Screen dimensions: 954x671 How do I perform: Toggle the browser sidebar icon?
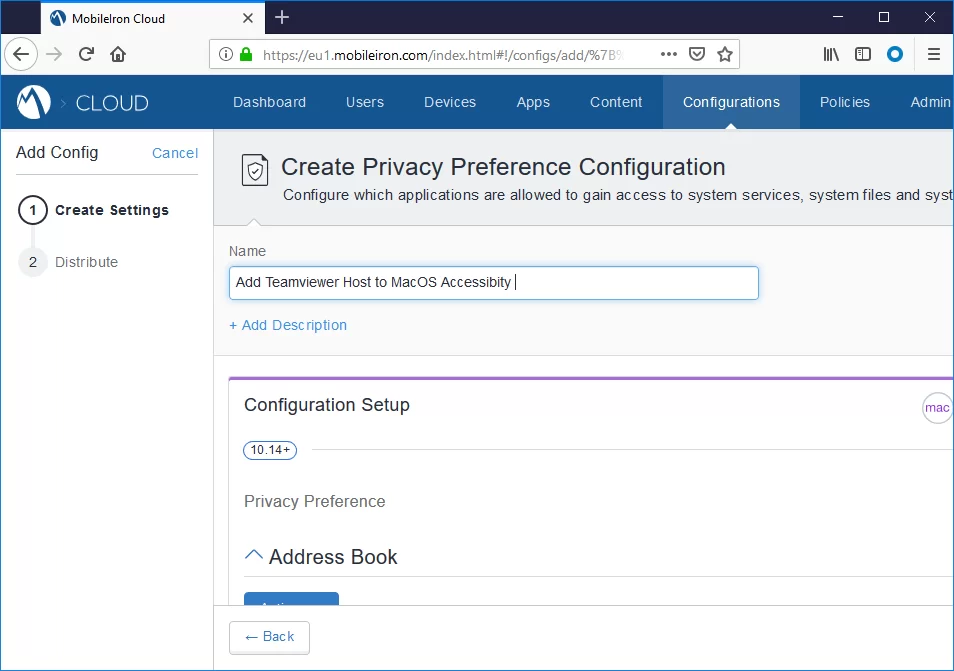coord(862,54)
